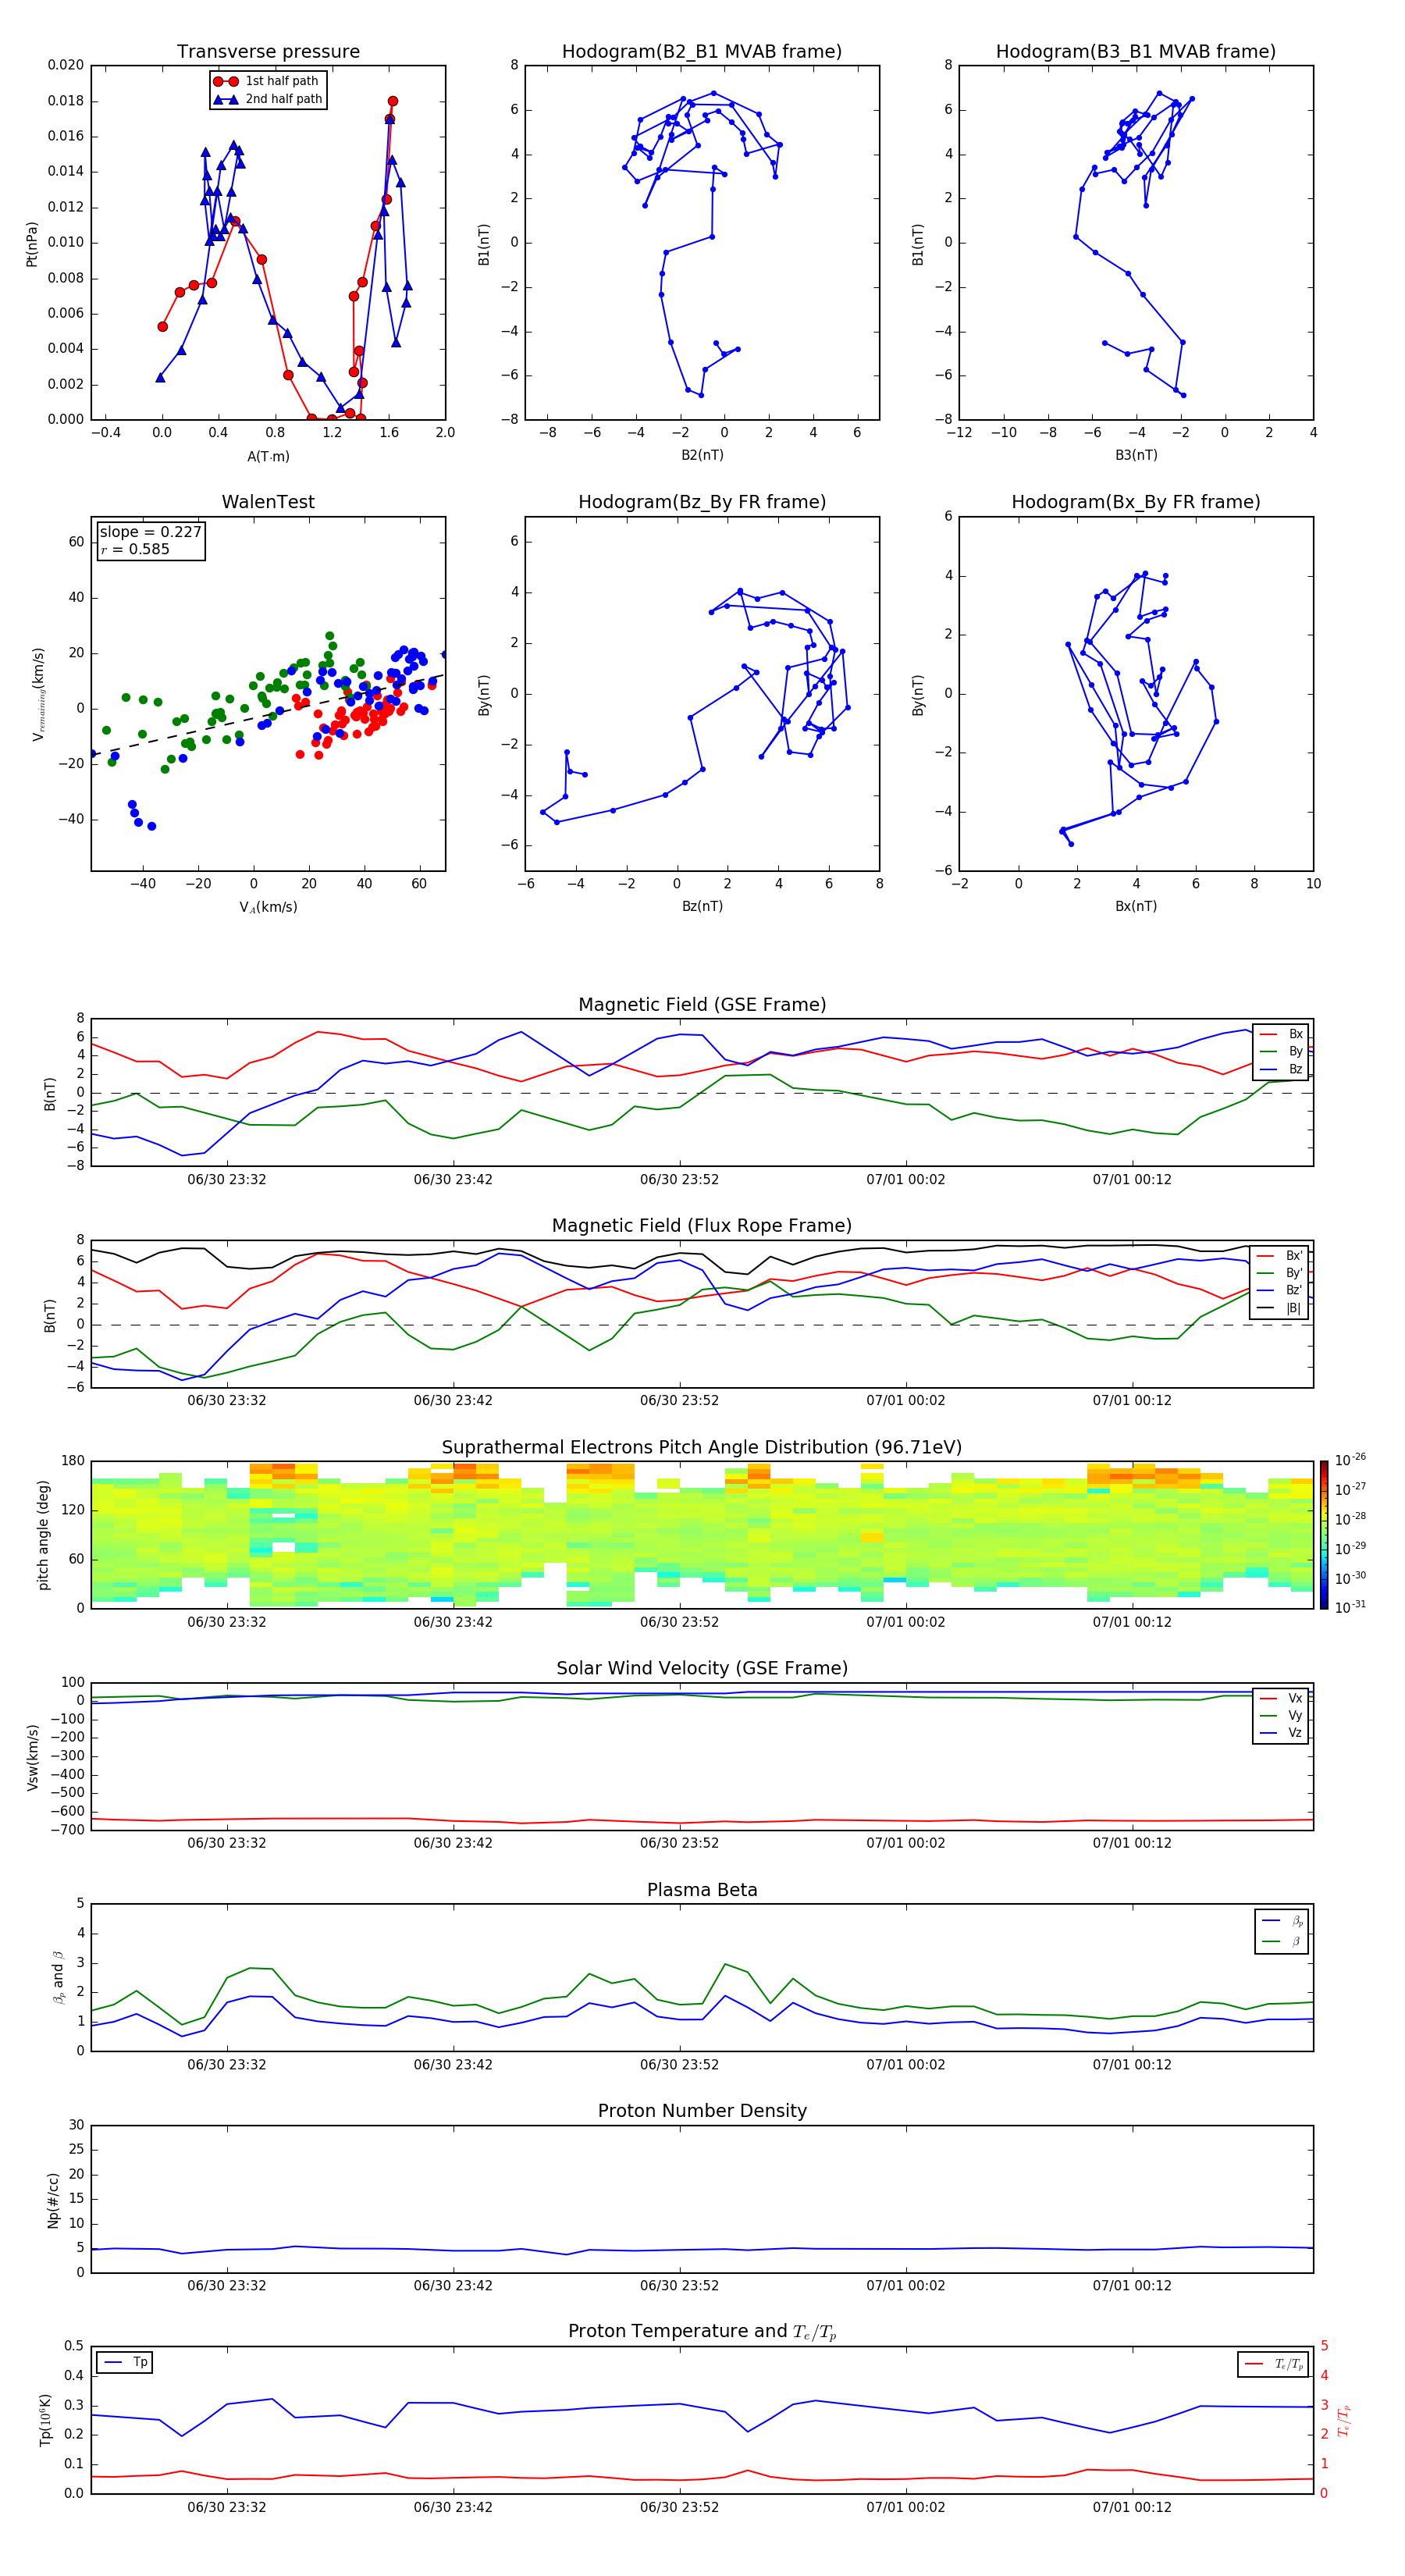The image size is (1405, 2576).
Task: Select the 'Hodogram(B2_B1 MVAB frame)' title
Action: click(x=702, y=52)
